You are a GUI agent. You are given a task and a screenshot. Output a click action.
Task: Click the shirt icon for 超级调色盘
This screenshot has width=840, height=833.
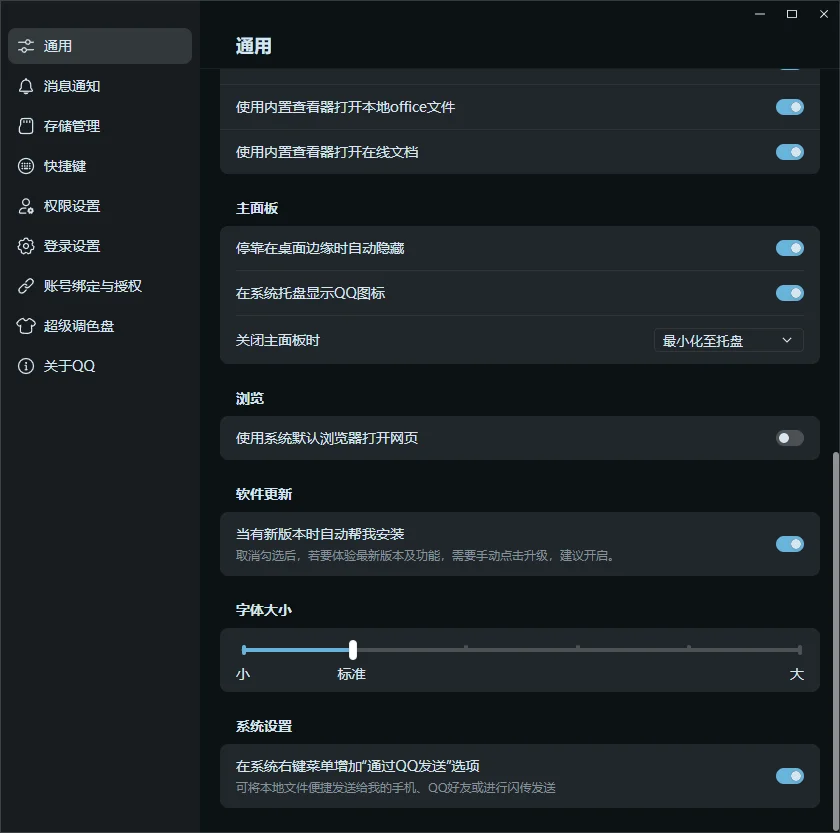26,326
